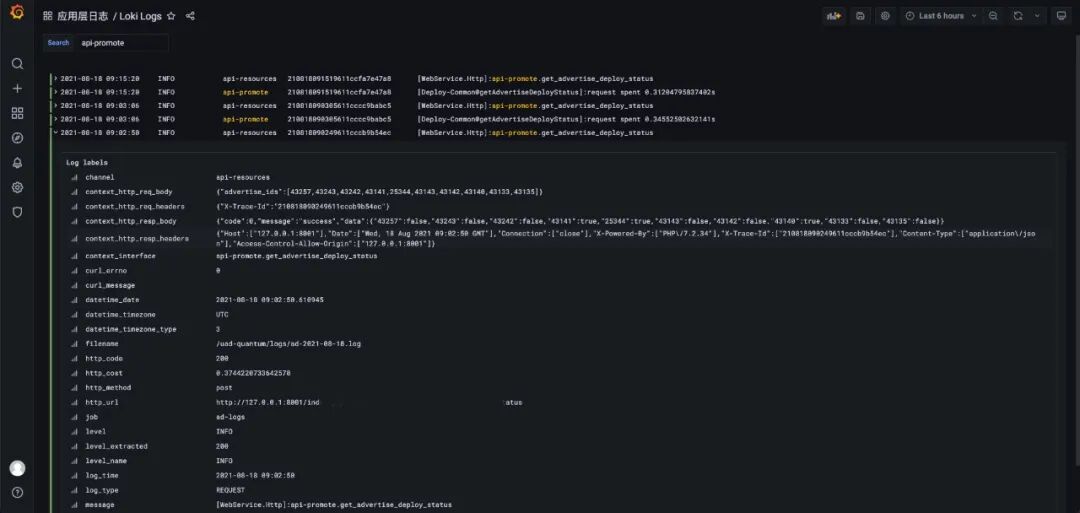Open the Create plus icon in sidebar

[17, 88]
